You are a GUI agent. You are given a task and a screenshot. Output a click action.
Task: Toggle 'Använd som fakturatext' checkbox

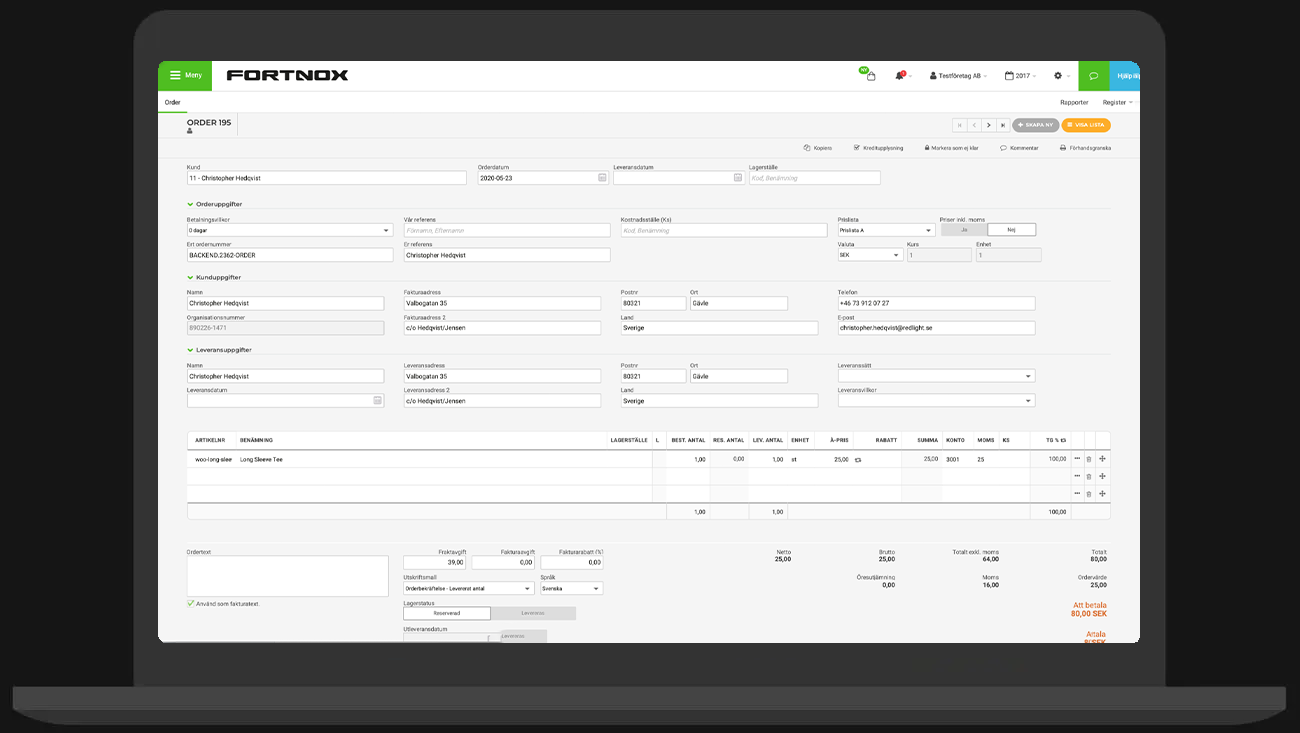click(191, 604)
